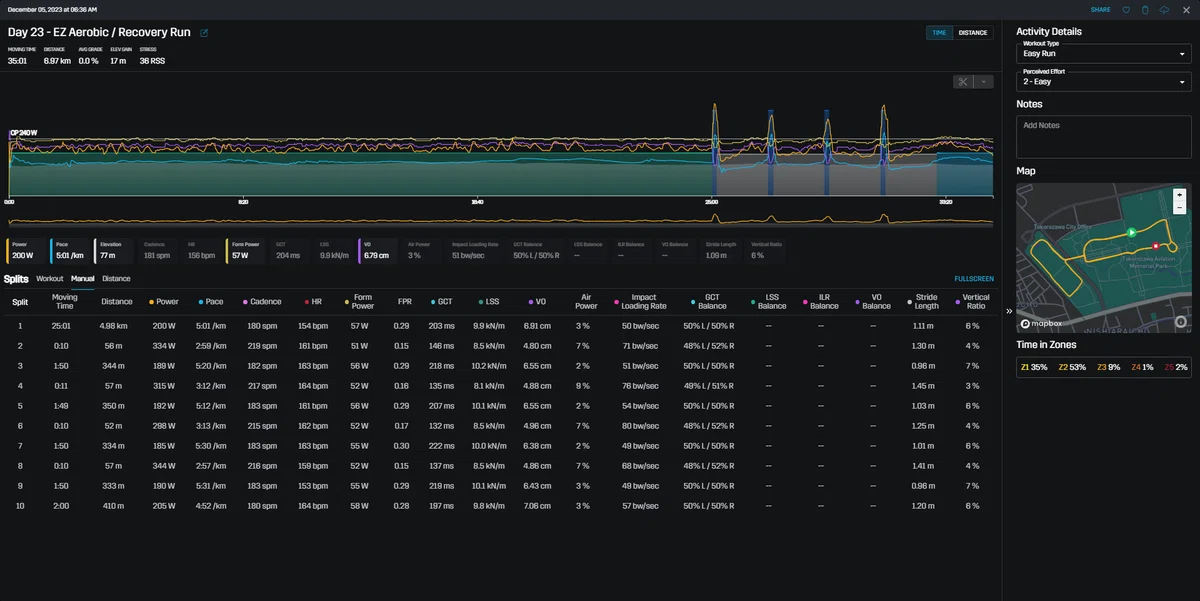
Task: Zoom in on the map
Action: point(1180,194)
